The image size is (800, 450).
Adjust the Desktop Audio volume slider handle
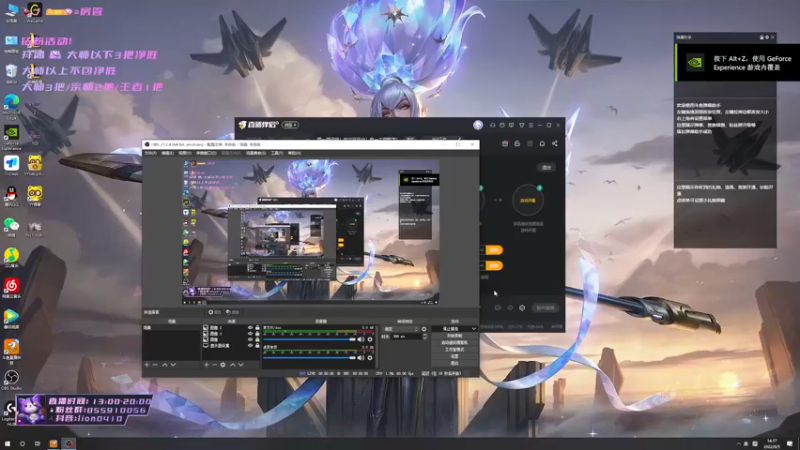tap(352, 358)
